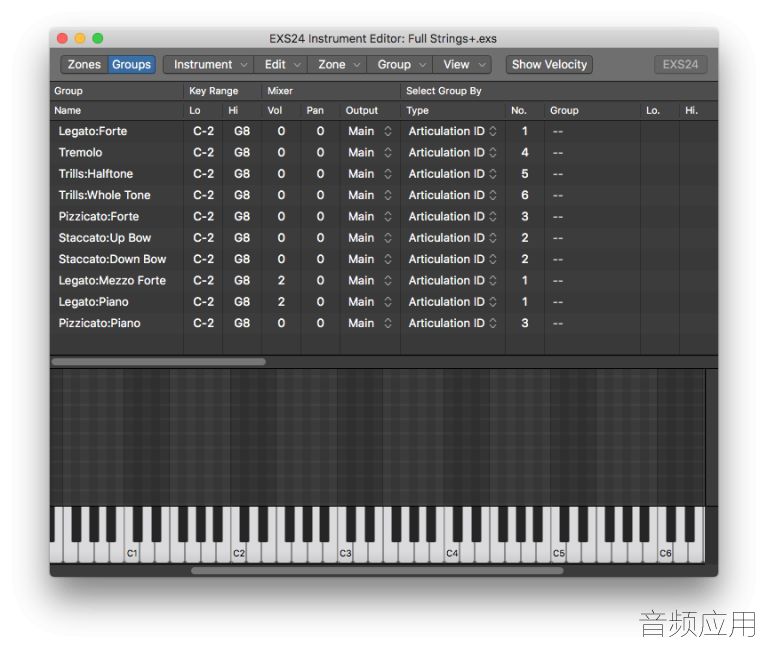This screenshot has width=768, height=648.
Task: Click articulation No. 5 for Trills:Halftone
Action: 525,174
